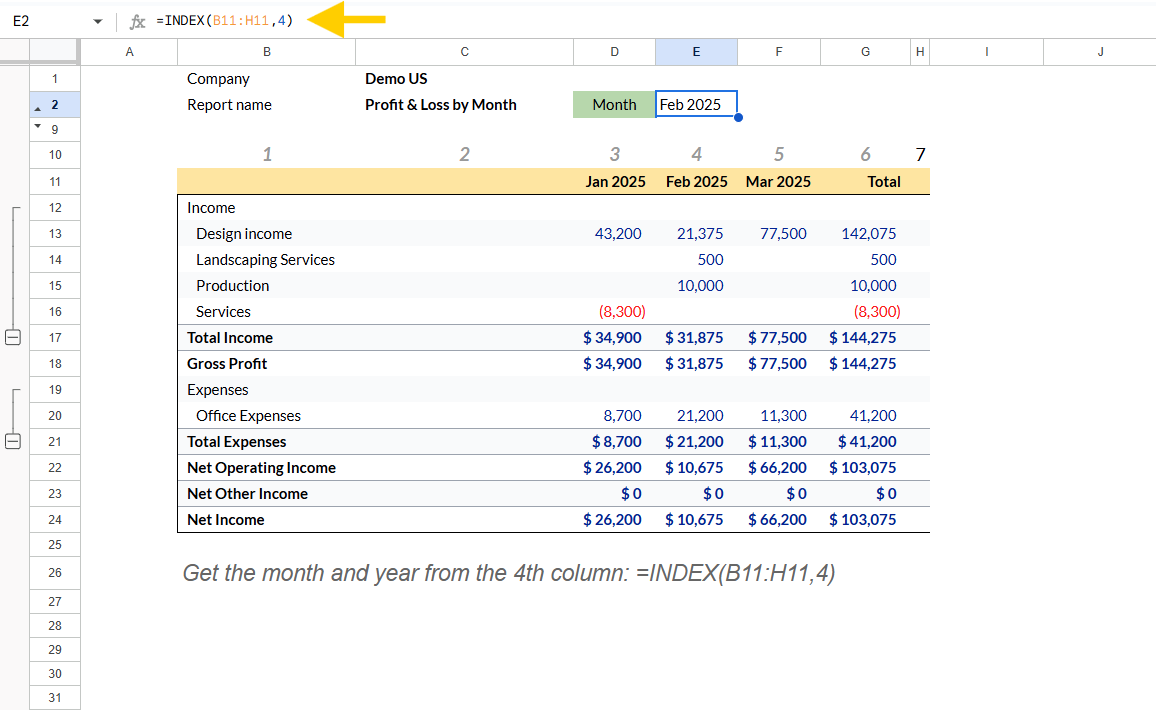
Task: Select row 11 header
Action: coord(55,181)
